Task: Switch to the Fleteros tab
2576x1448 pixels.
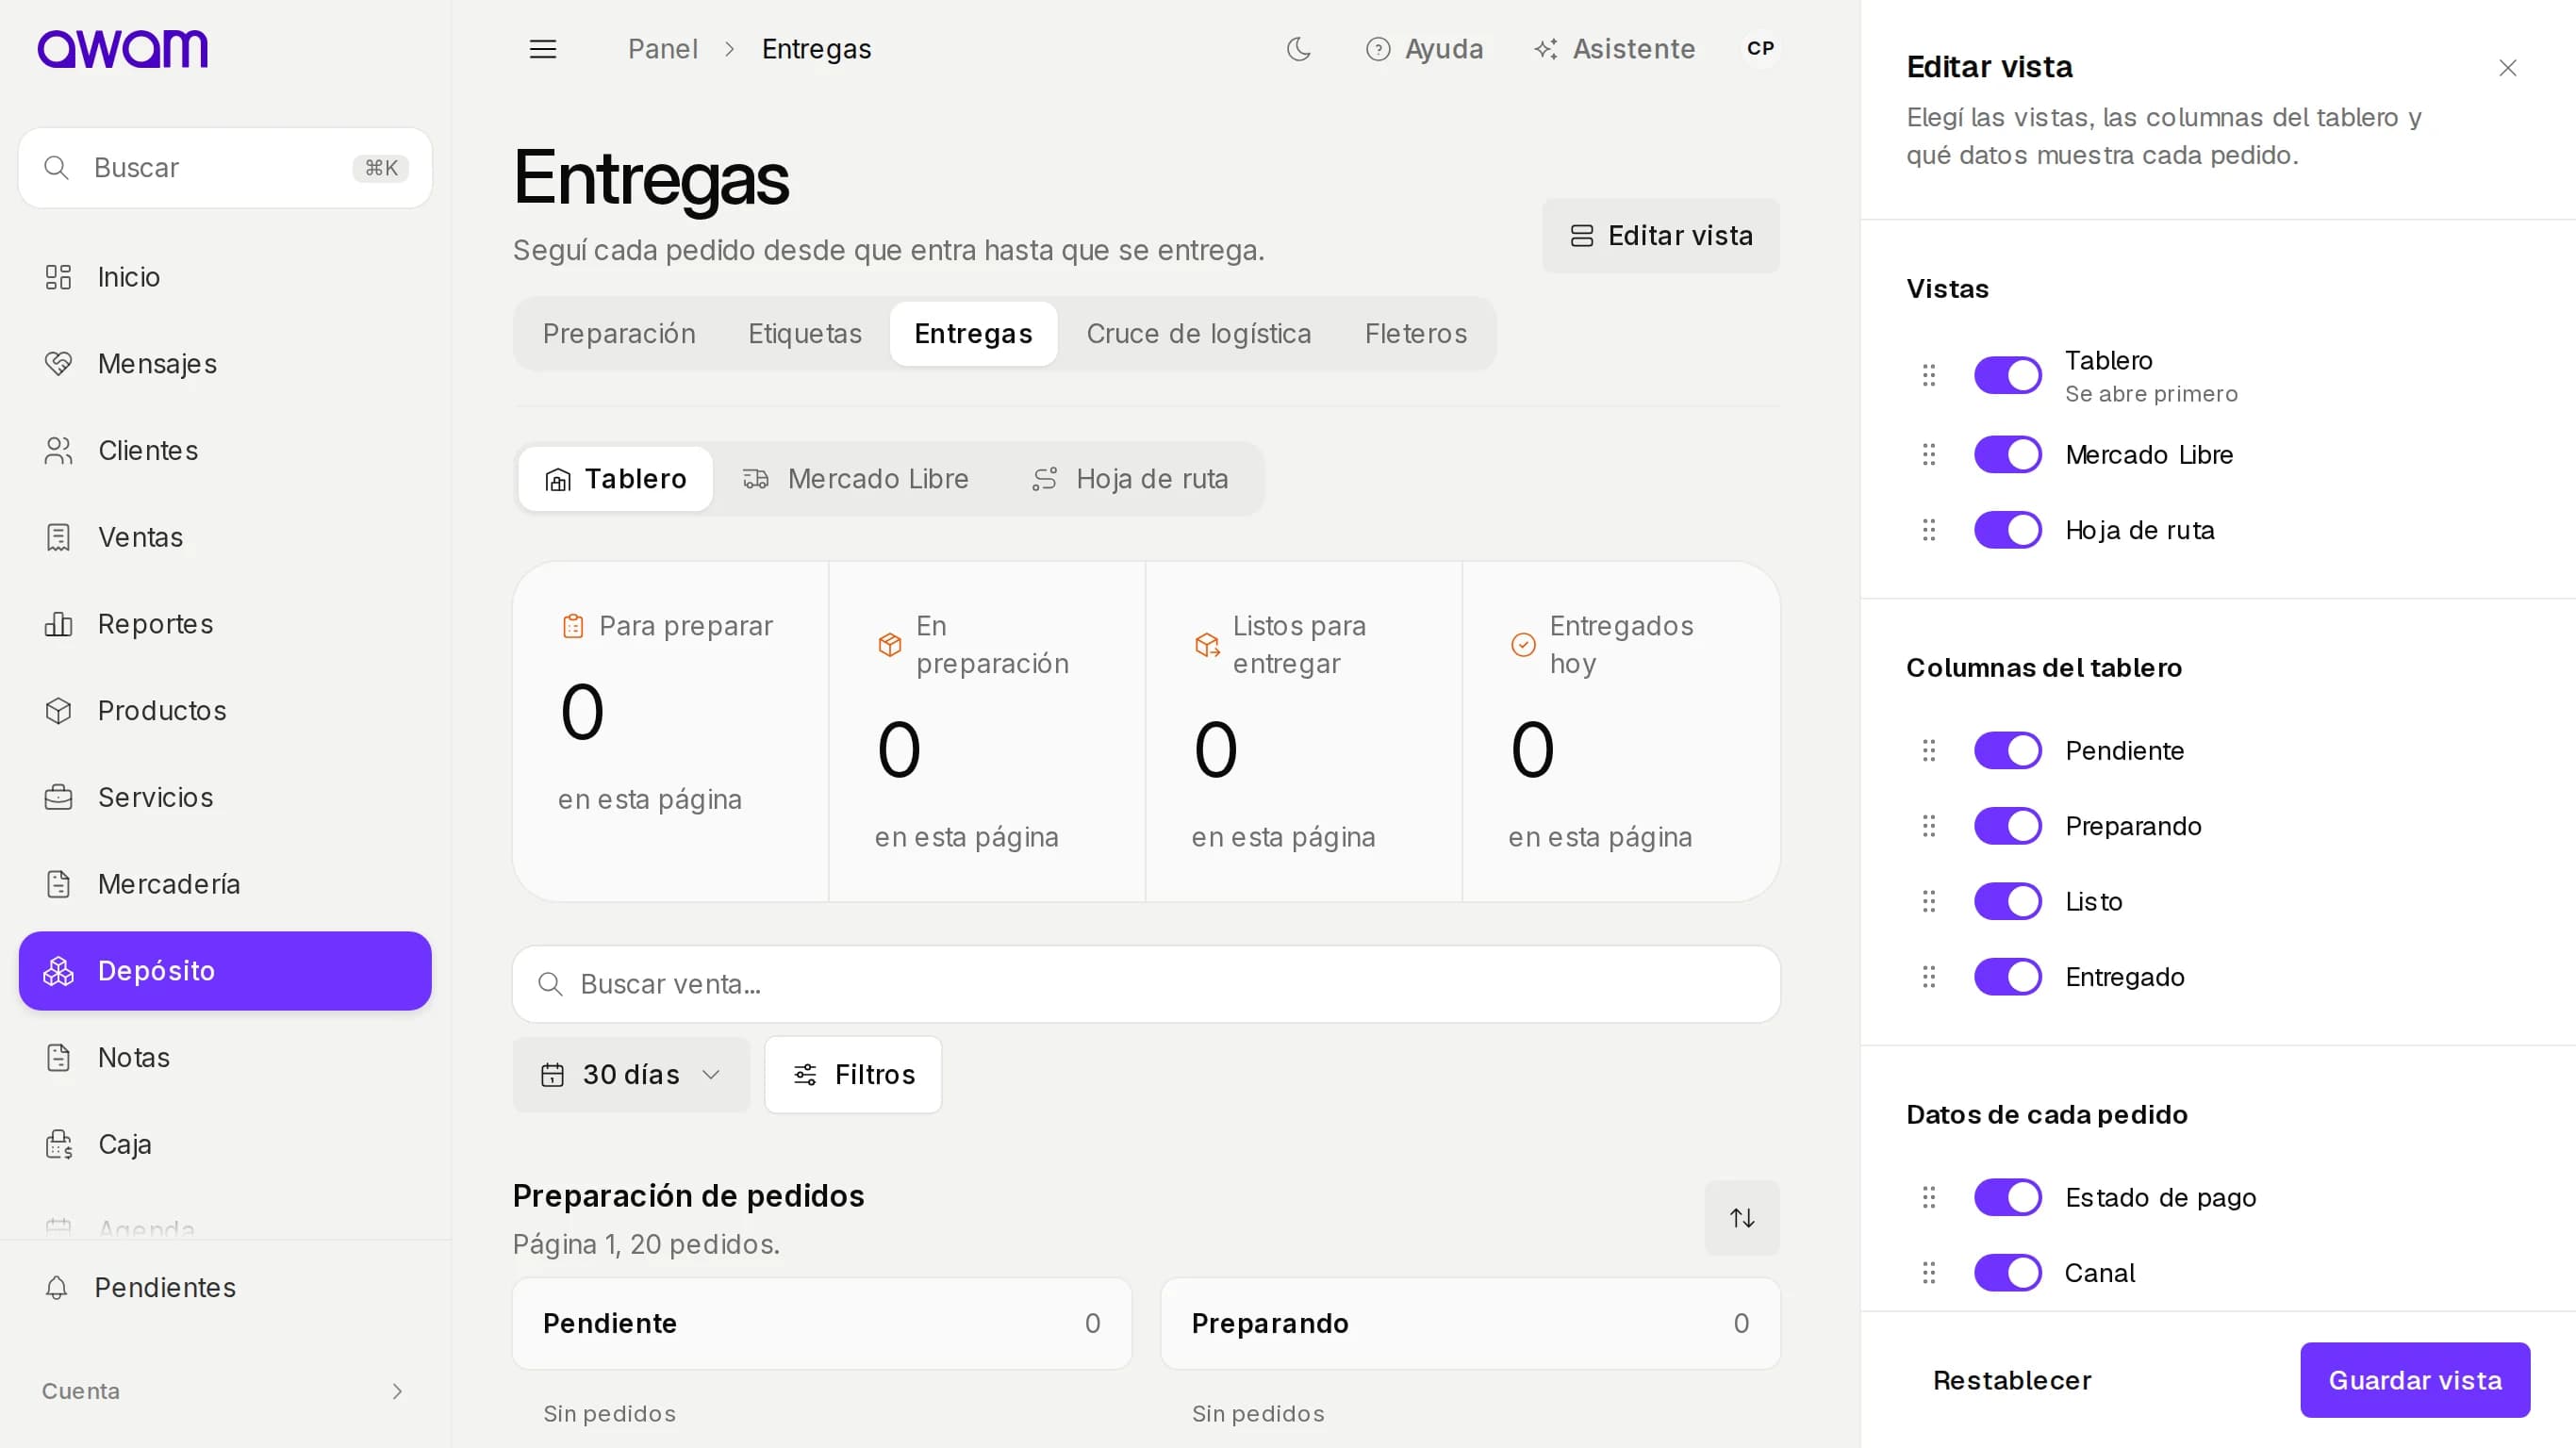Action: [x=1416, y=334]
